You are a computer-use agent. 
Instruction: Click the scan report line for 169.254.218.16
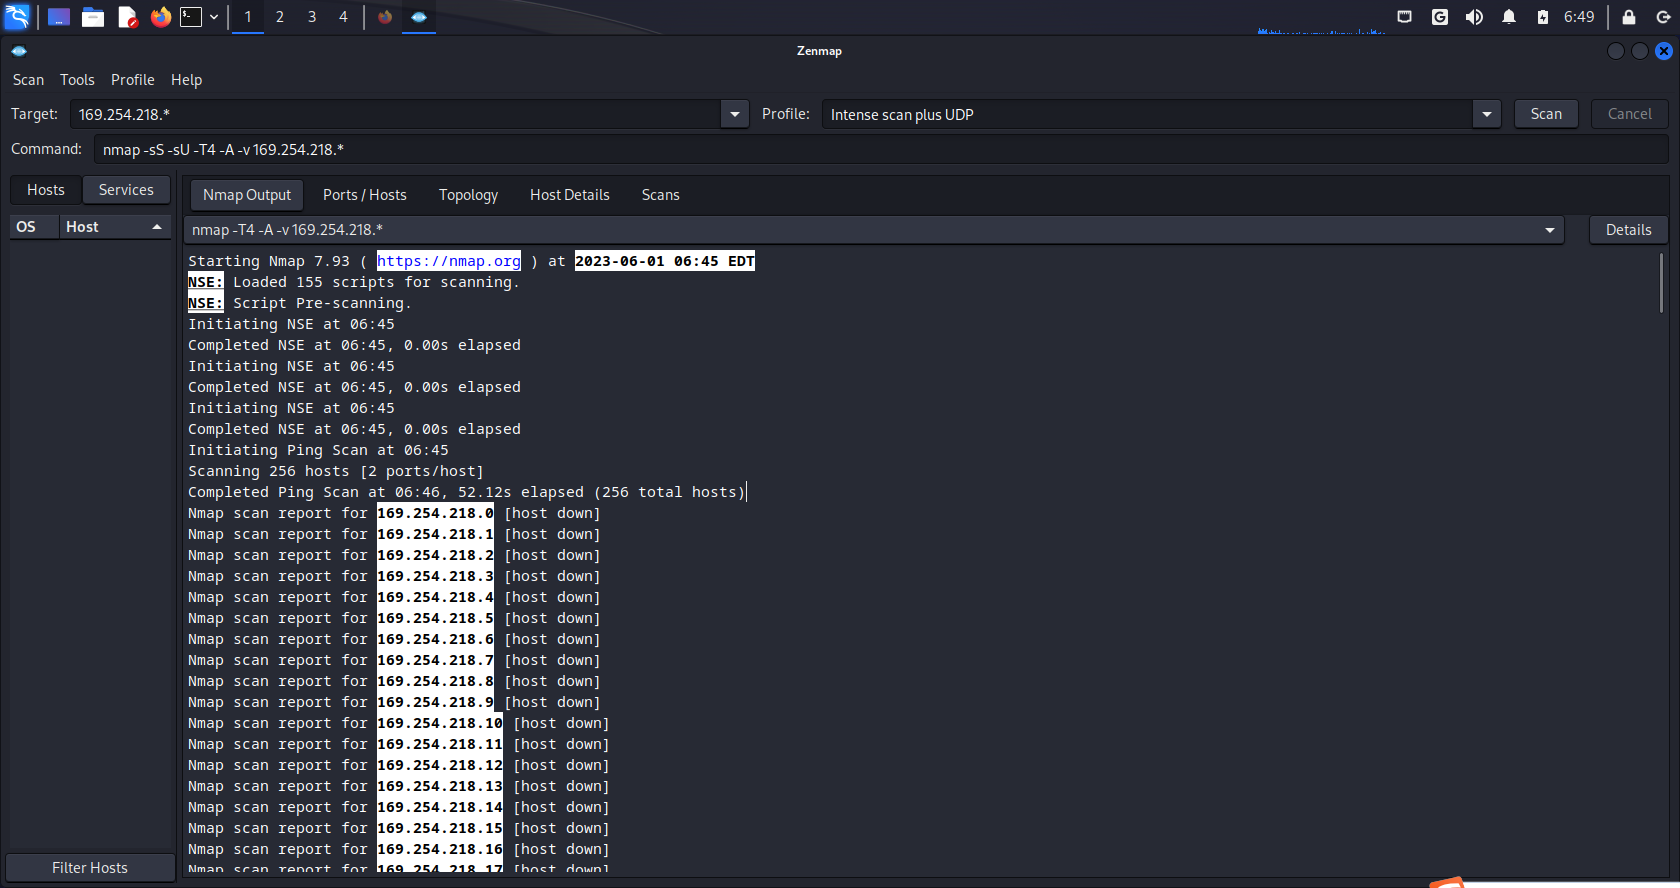[x=399, y=849]
